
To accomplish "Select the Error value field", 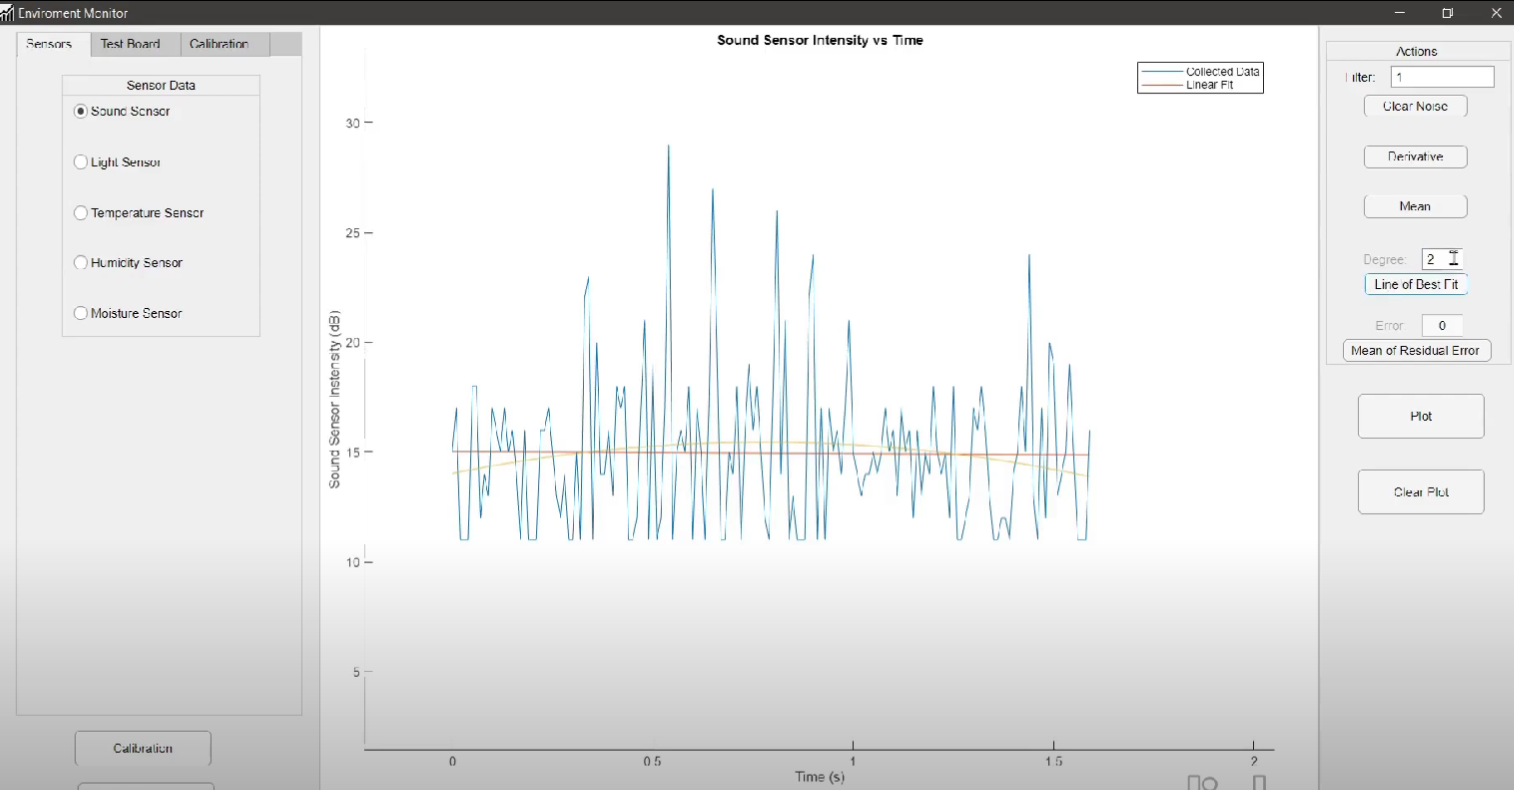I will (1442, 325).
